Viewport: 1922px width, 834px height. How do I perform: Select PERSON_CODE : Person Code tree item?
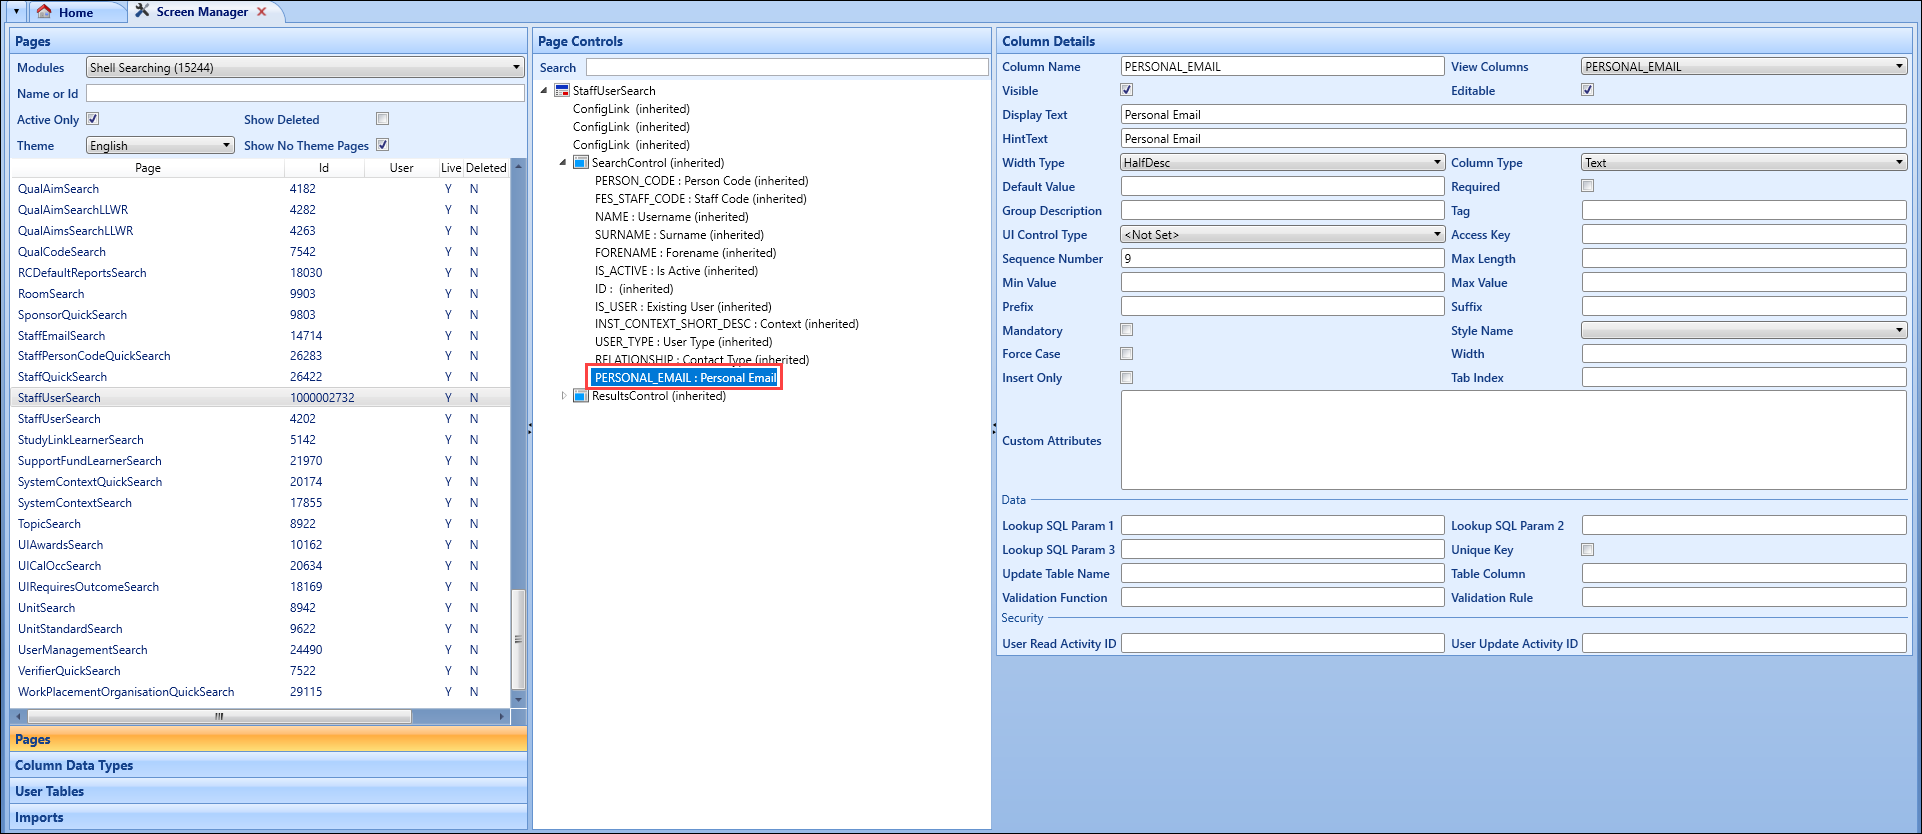701,181
